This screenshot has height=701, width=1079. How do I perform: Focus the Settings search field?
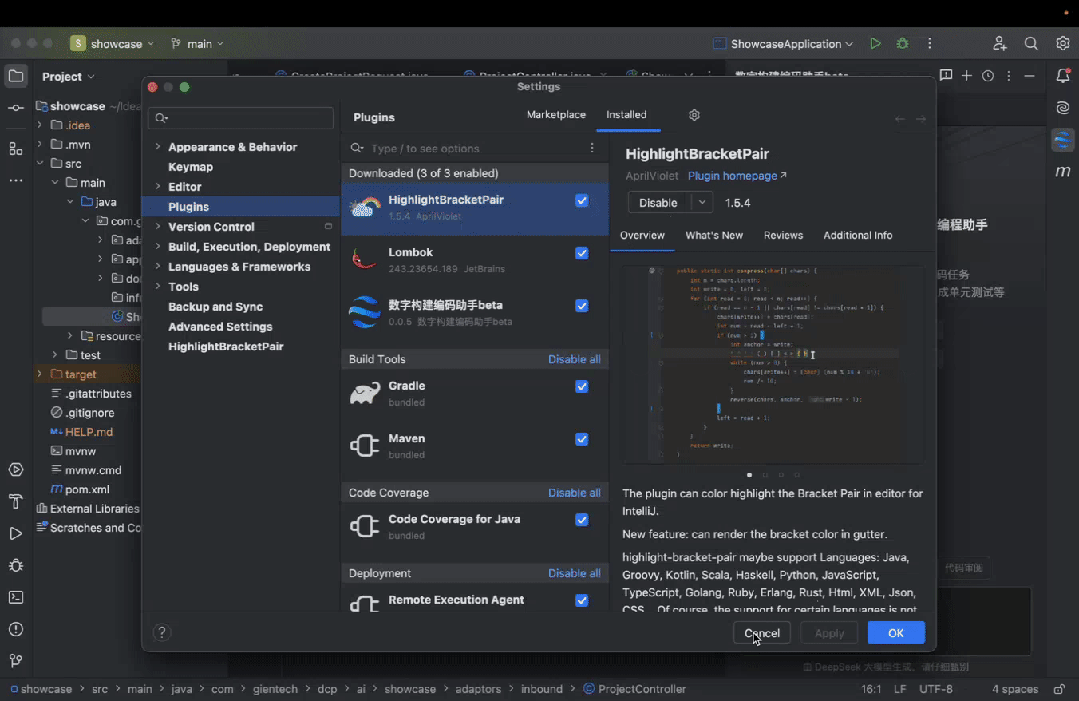tap(241, 118)
